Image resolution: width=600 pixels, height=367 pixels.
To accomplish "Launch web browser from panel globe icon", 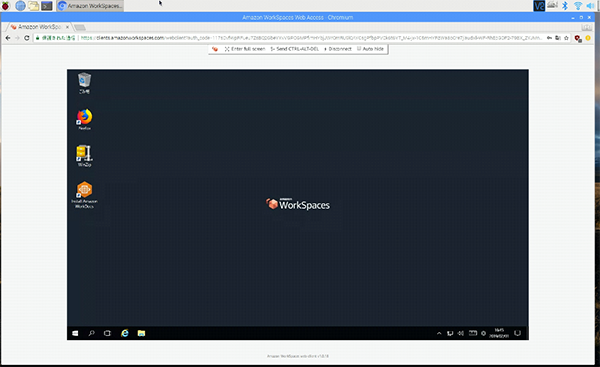I will coord(20,6).
